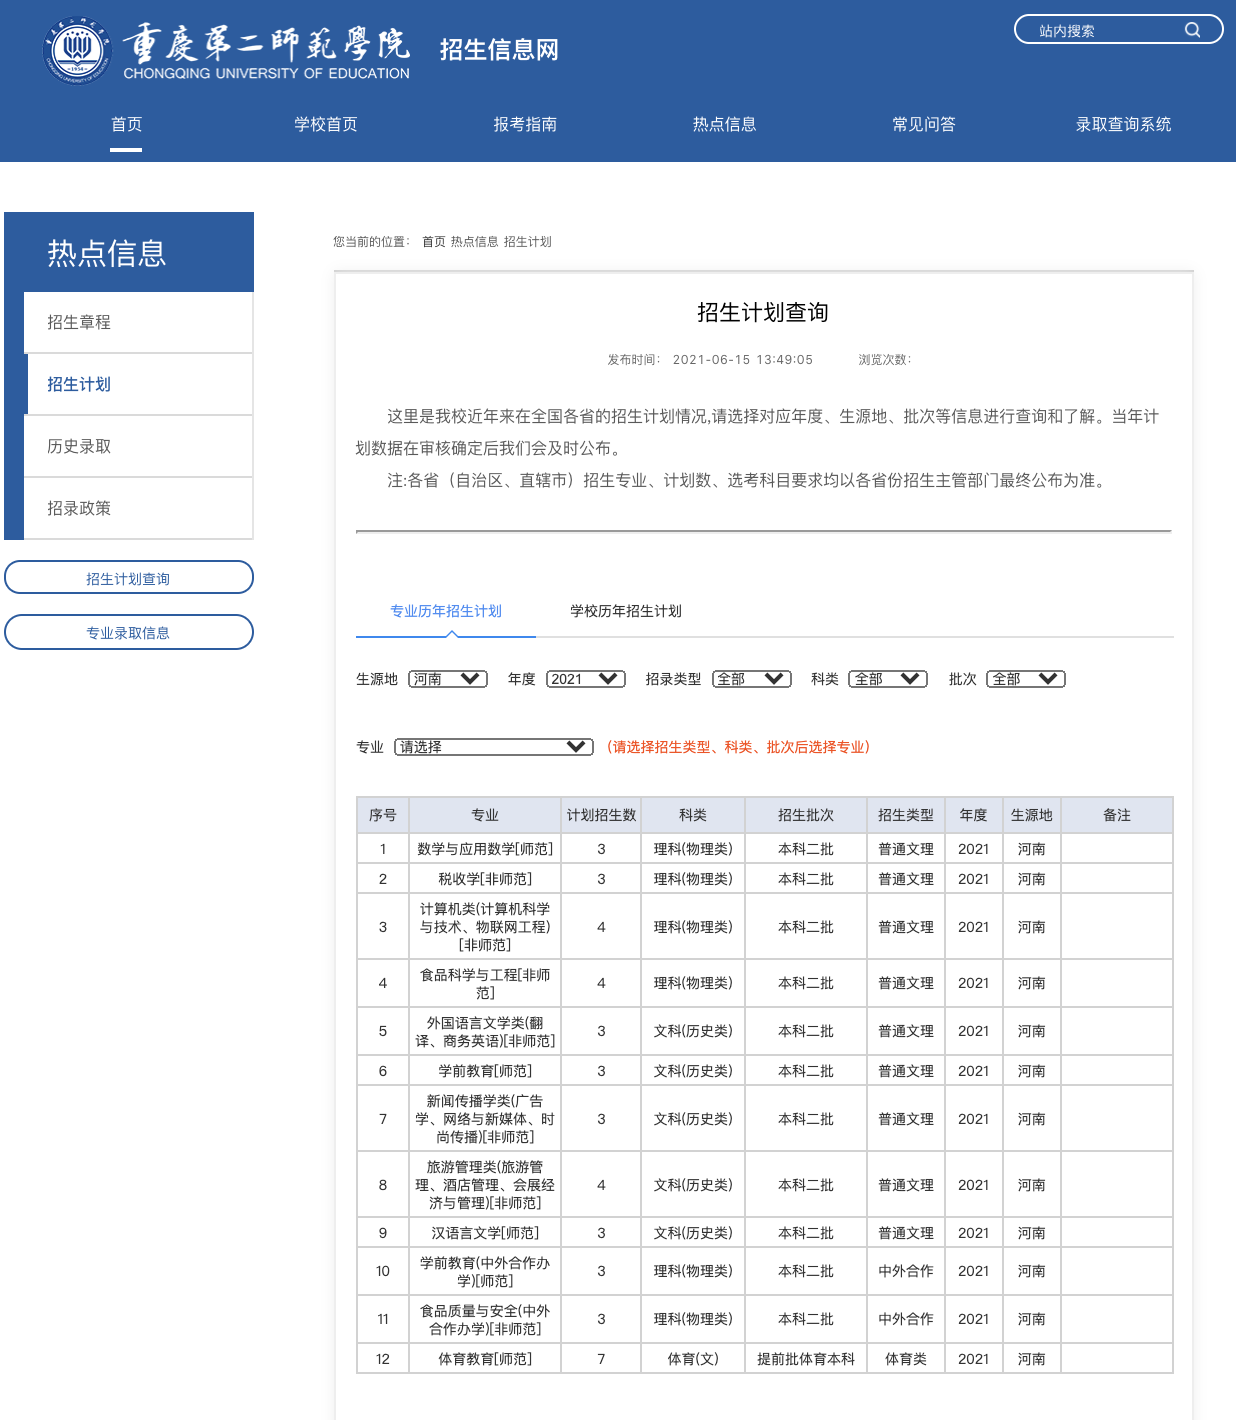The height and width of the screenshot is (1420, 1236).
Task: Open 招生章程 in sidebar
Action: [x=79, y=322]
